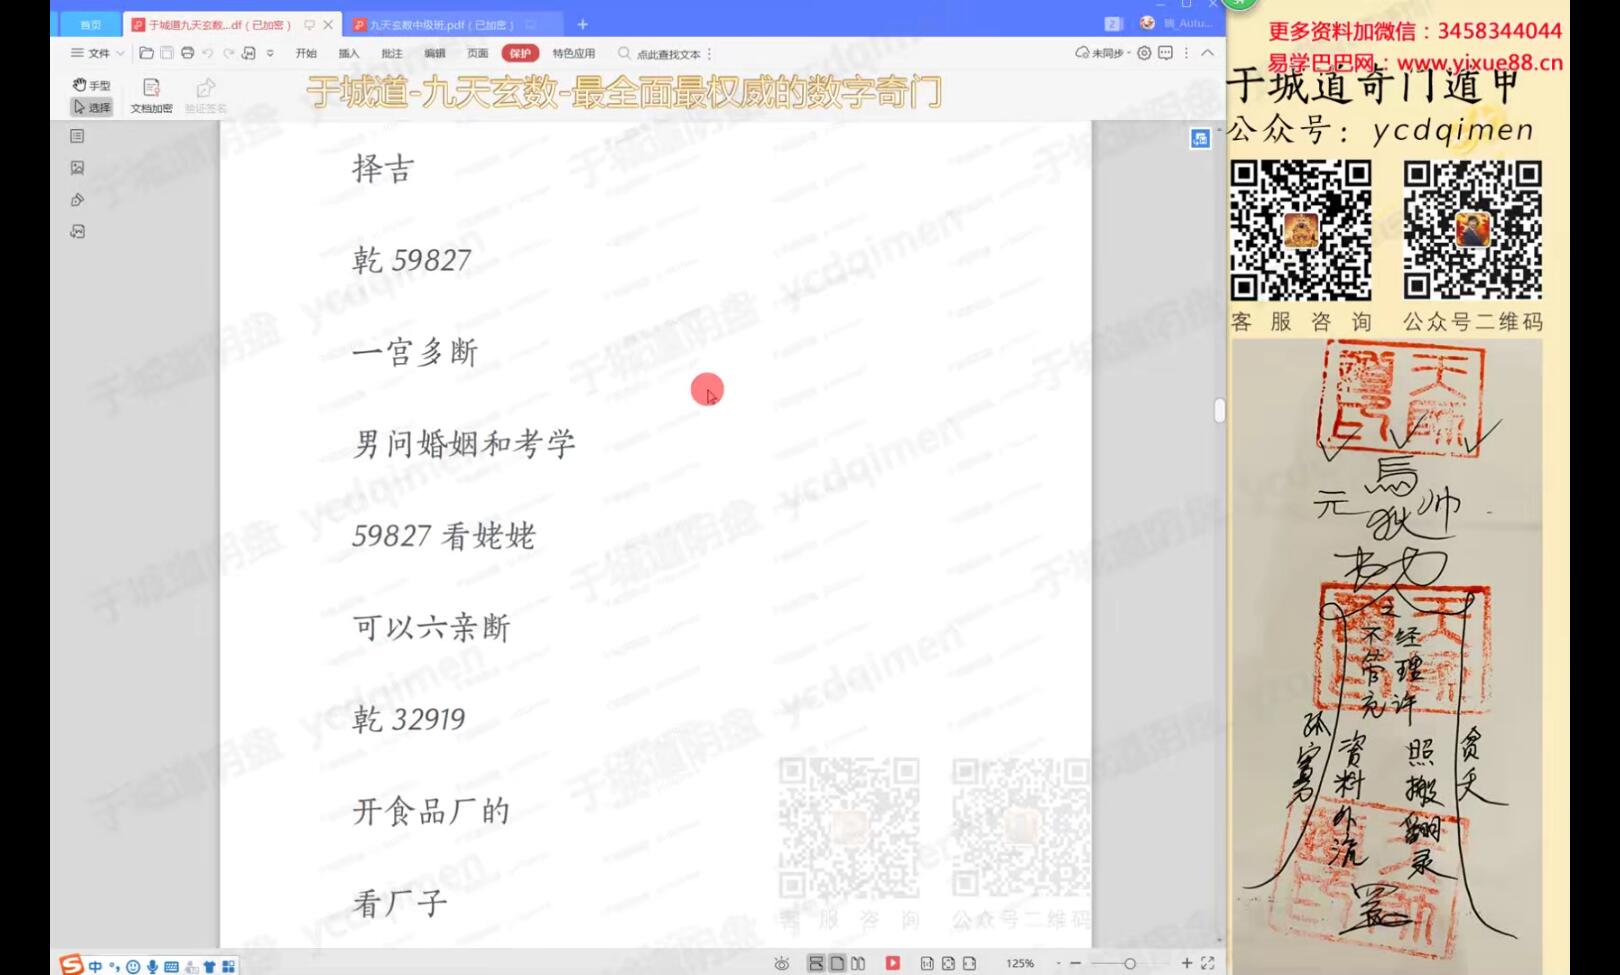Expand the save tool options chevron

pos(270,53)
